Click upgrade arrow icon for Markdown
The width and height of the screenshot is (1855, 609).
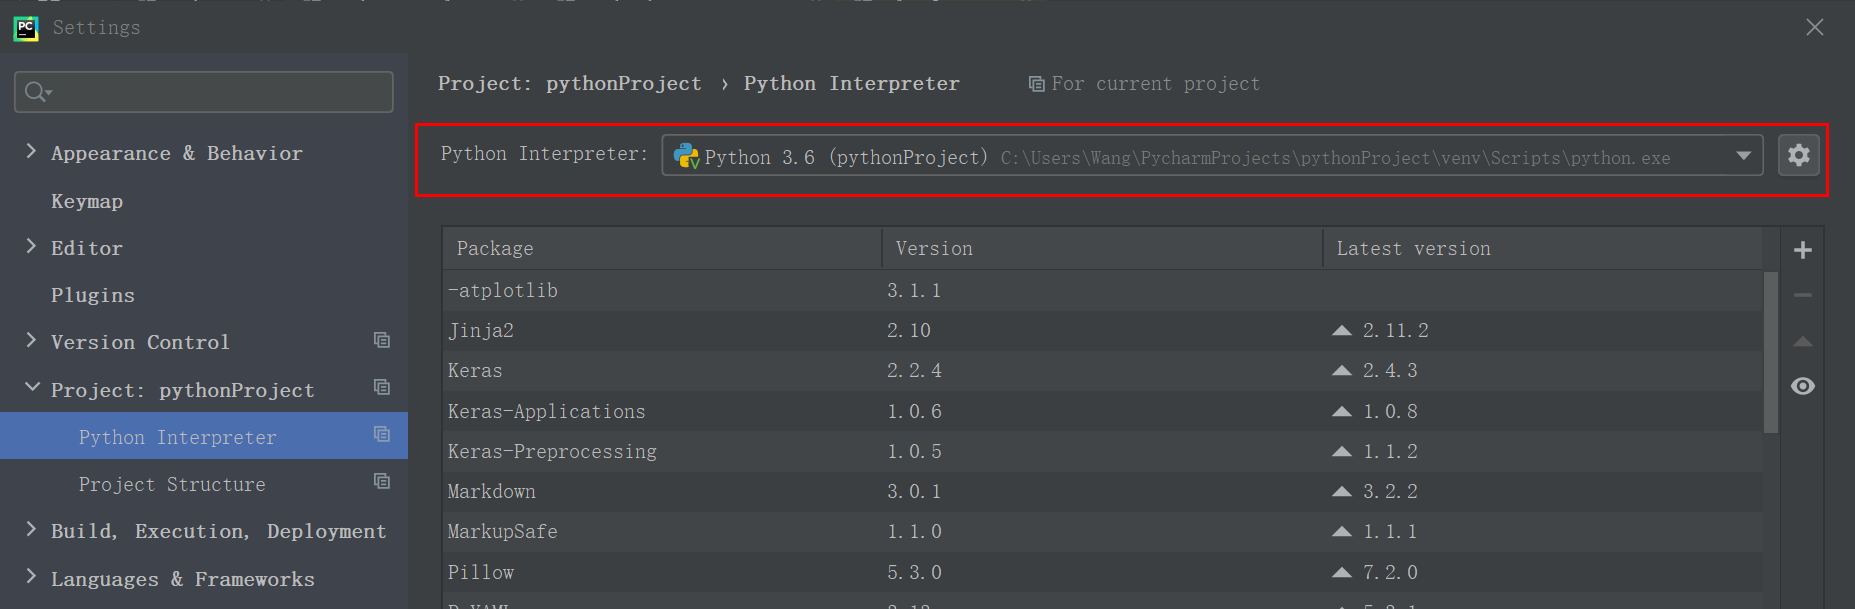[1342, 491]
